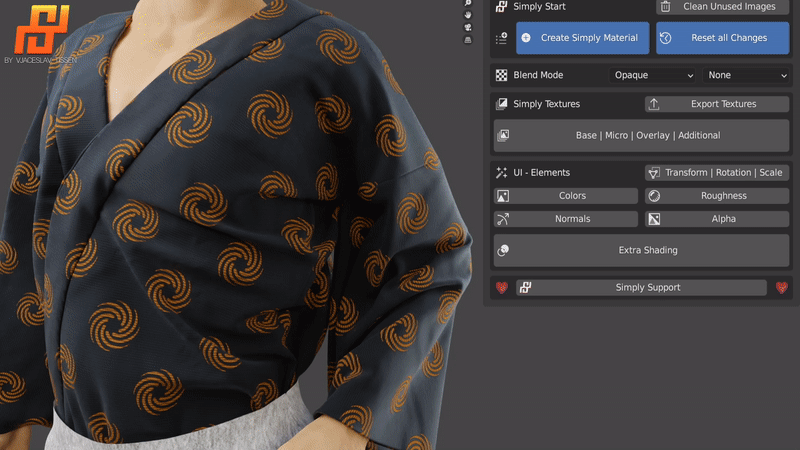Open the Simply Support link
Screen dimensions: 800x450
[x=641, y=288]
